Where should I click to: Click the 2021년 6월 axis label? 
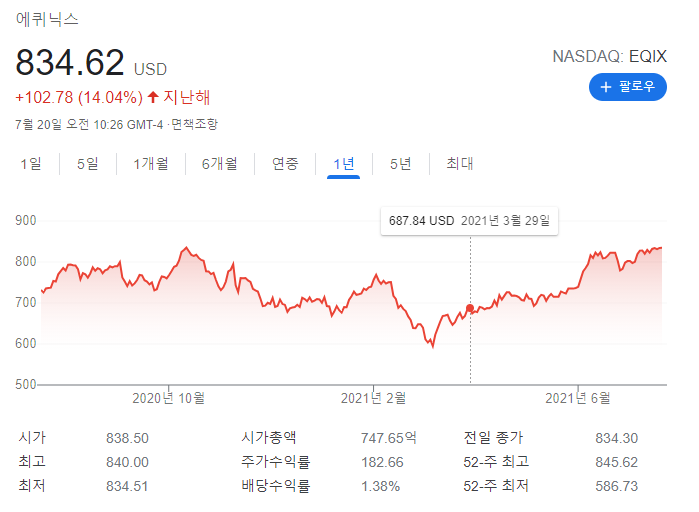578,398
